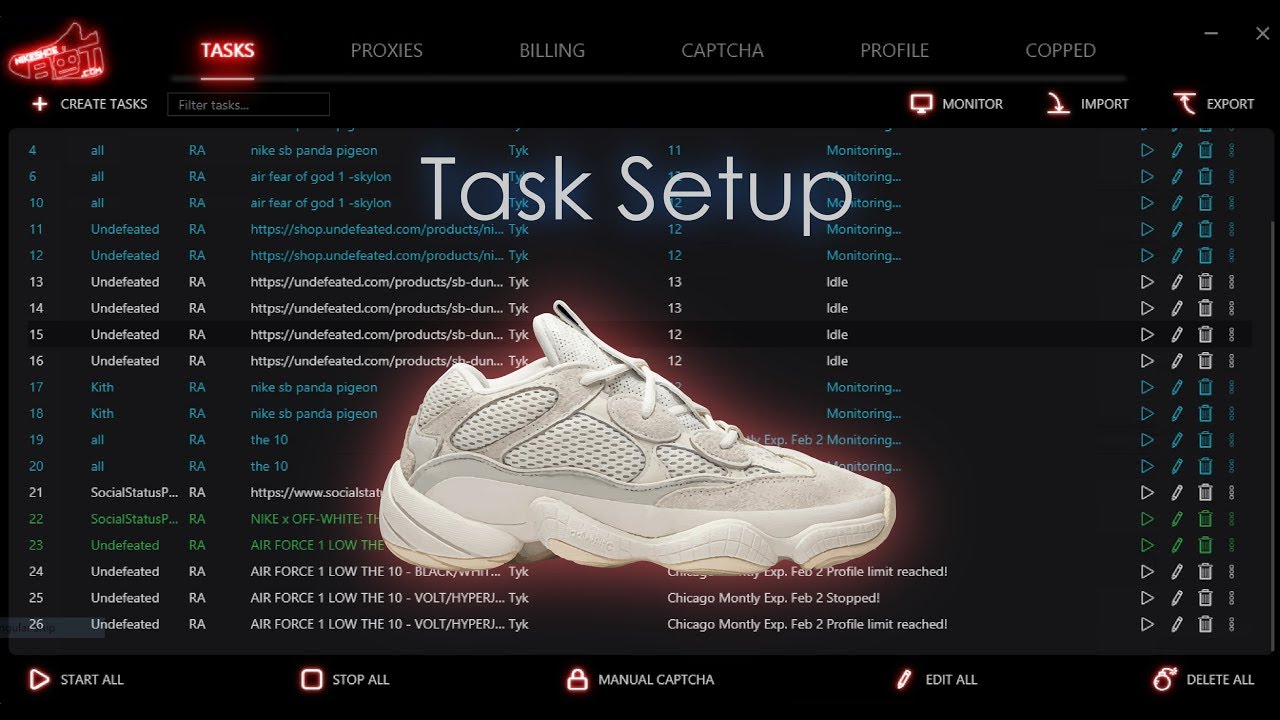Delete task 24 via its trash icon
The height and width of the screenshot is (720, 1280).
pyautogui.click(x=1205, y=572)
